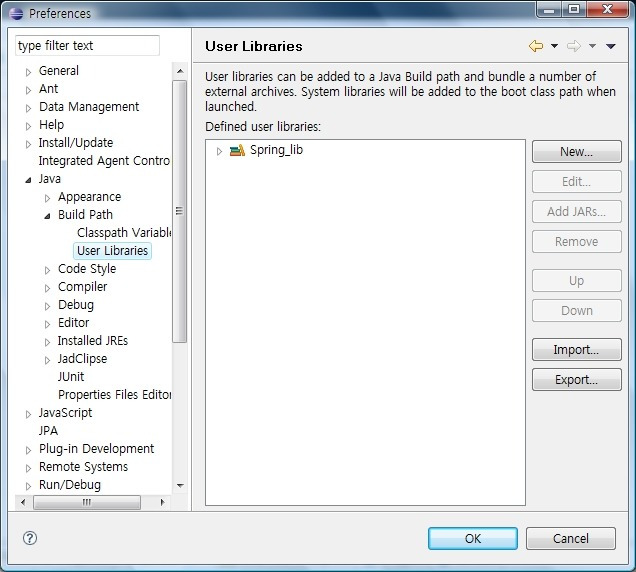Expand the General tree node
The image size is (636, 572).
[28, 72]
